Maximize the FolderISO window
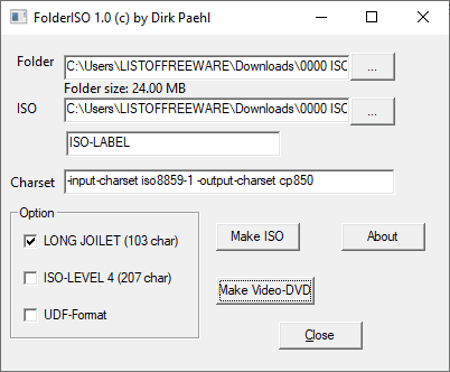450x372 pixels. click(x=372, y=17)
